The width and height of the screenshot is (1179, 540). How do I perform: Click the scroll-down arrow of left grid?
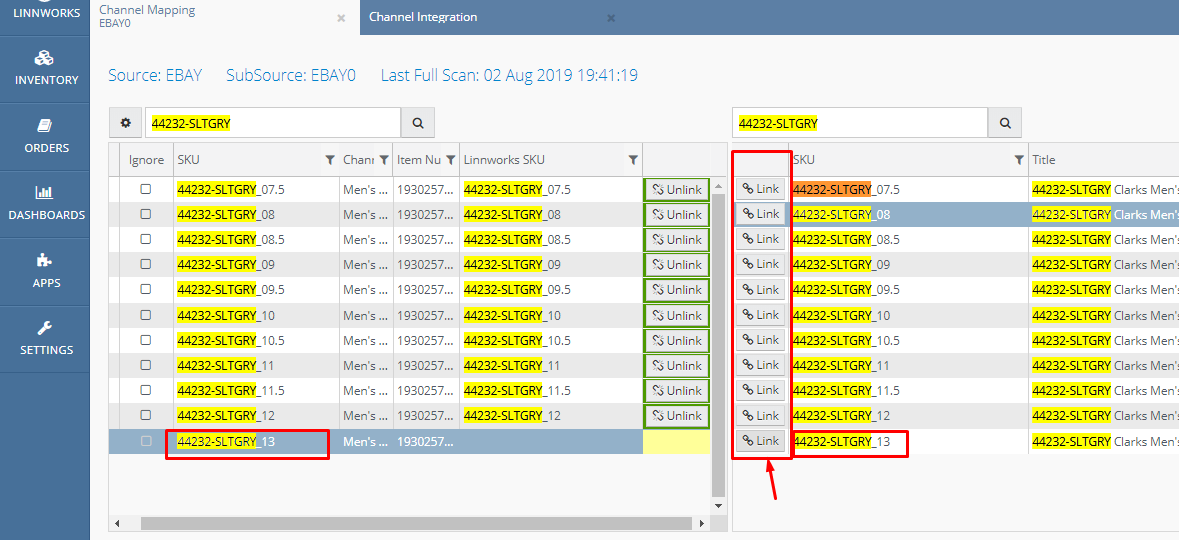717,505
